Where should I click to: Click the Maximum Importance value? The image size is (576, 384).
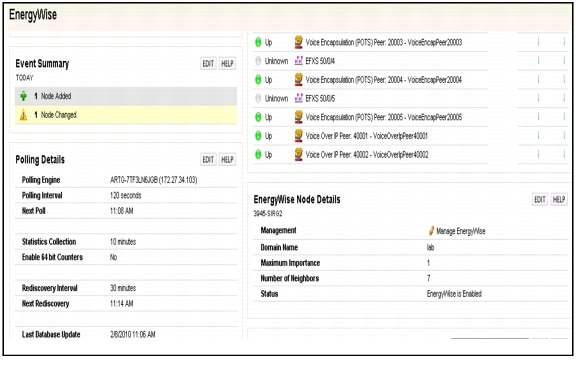click(x=428, y=263)
